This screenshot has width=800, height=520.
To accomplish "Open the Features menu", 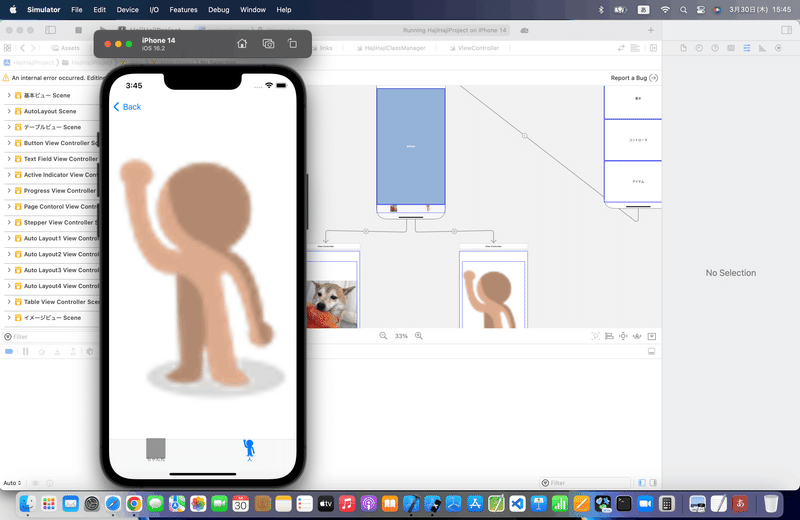I will point(183,10).
